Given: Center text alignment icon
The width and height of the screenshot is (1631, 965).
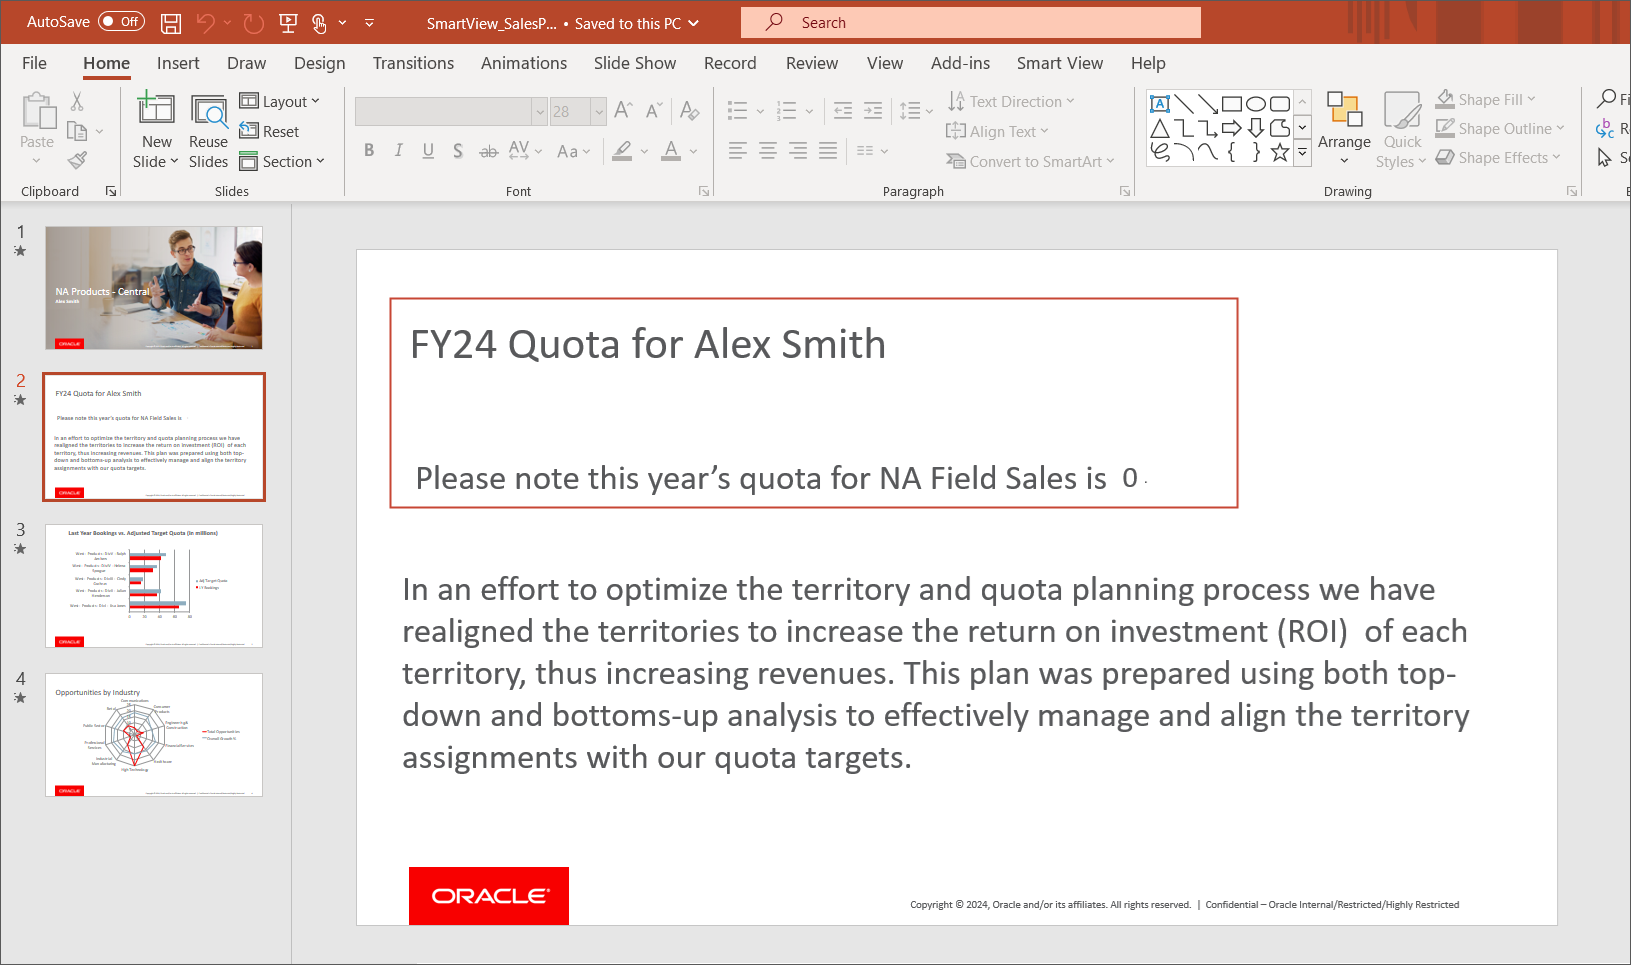Looking at the screenshot, I should tap(768, 151).
